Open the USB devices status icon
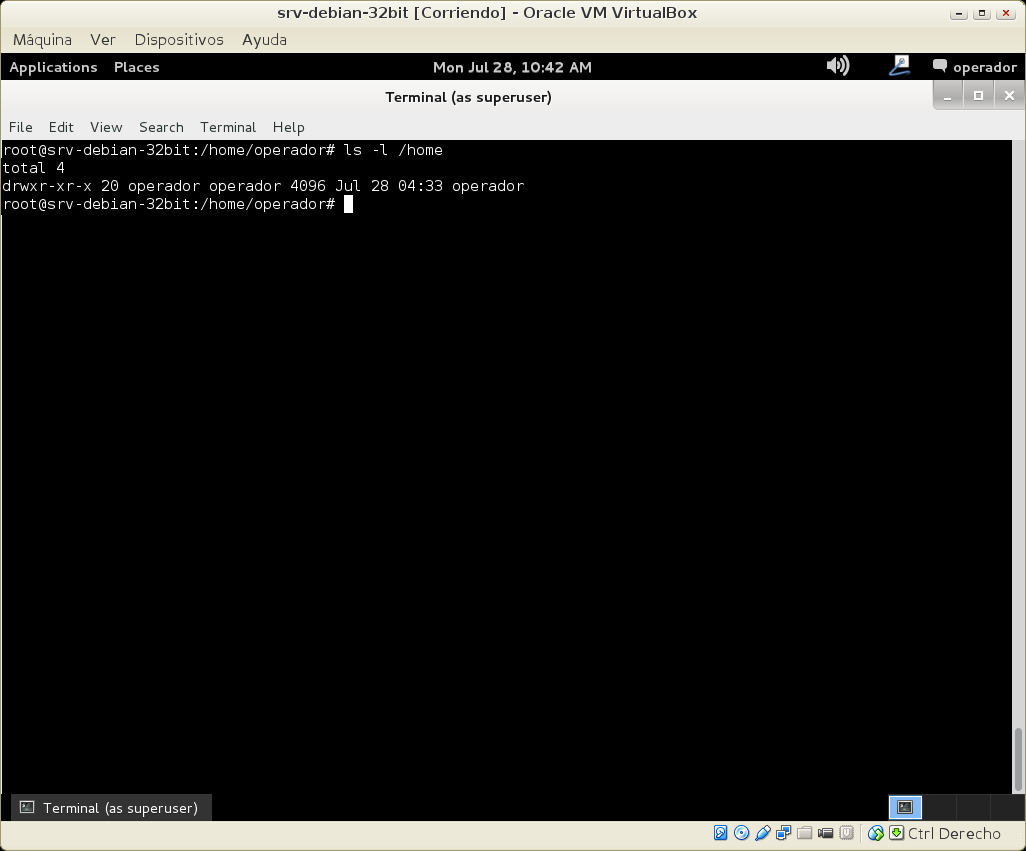The image size is (1026, 851). (763, 833)
